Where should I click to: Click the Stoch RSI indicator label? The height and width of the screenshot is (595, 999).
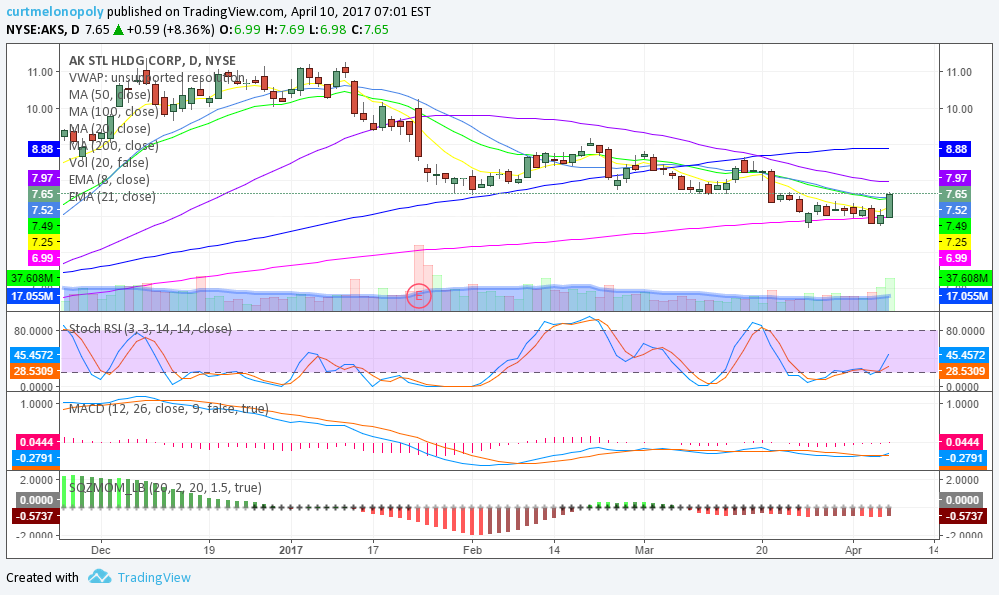150,329
